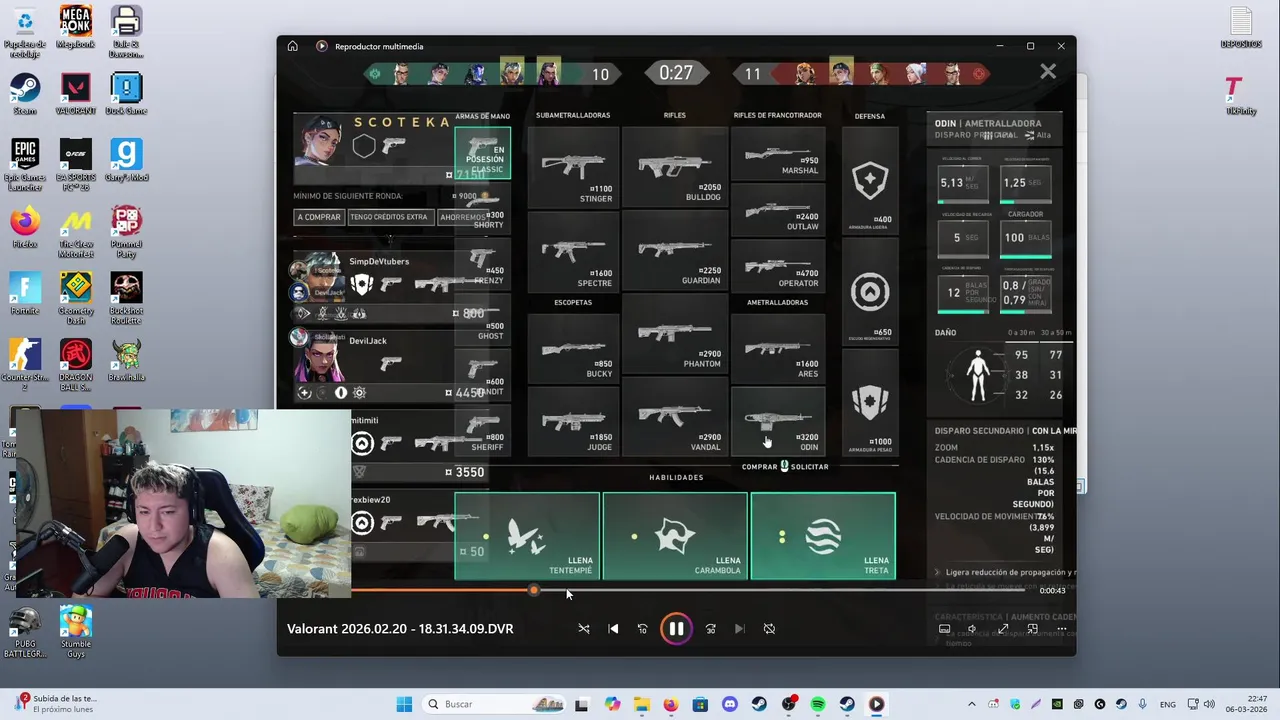Image resolution: width=1280 pixels, height=720 pixels.
Task: Open Spotify from the taskbar
Action: pyautogui.click(x=817, y=704)
